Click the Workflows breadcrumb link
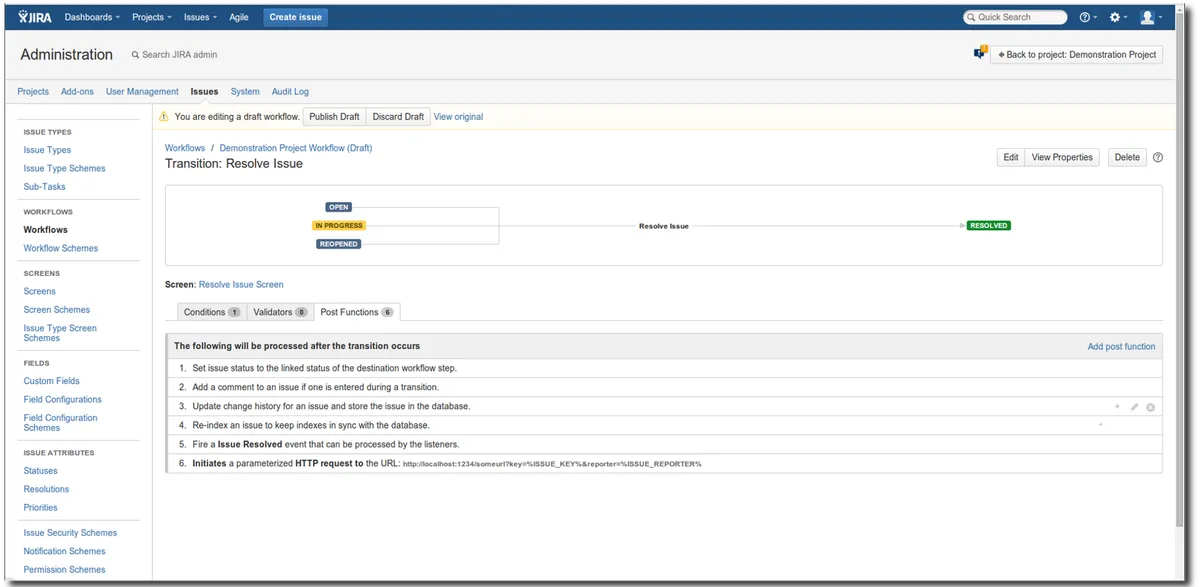The height and width of the screenshot is (587, 1200). 185,148
